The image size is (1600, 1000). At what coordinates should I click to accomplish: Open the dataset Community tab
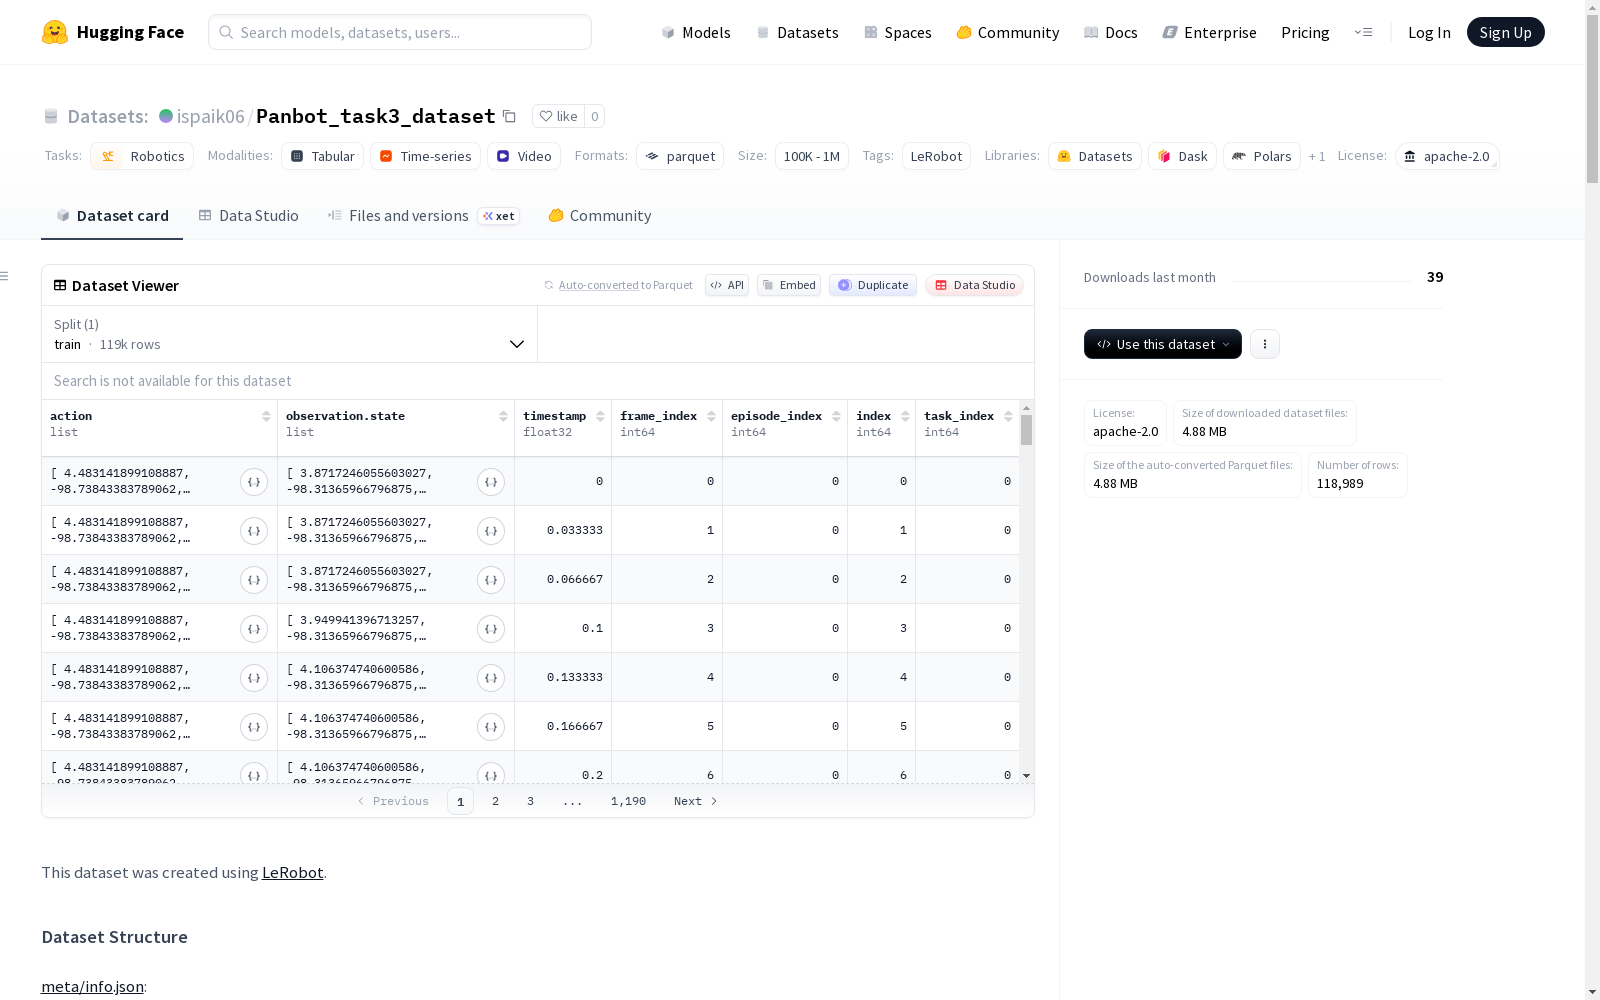click(600, 216)
